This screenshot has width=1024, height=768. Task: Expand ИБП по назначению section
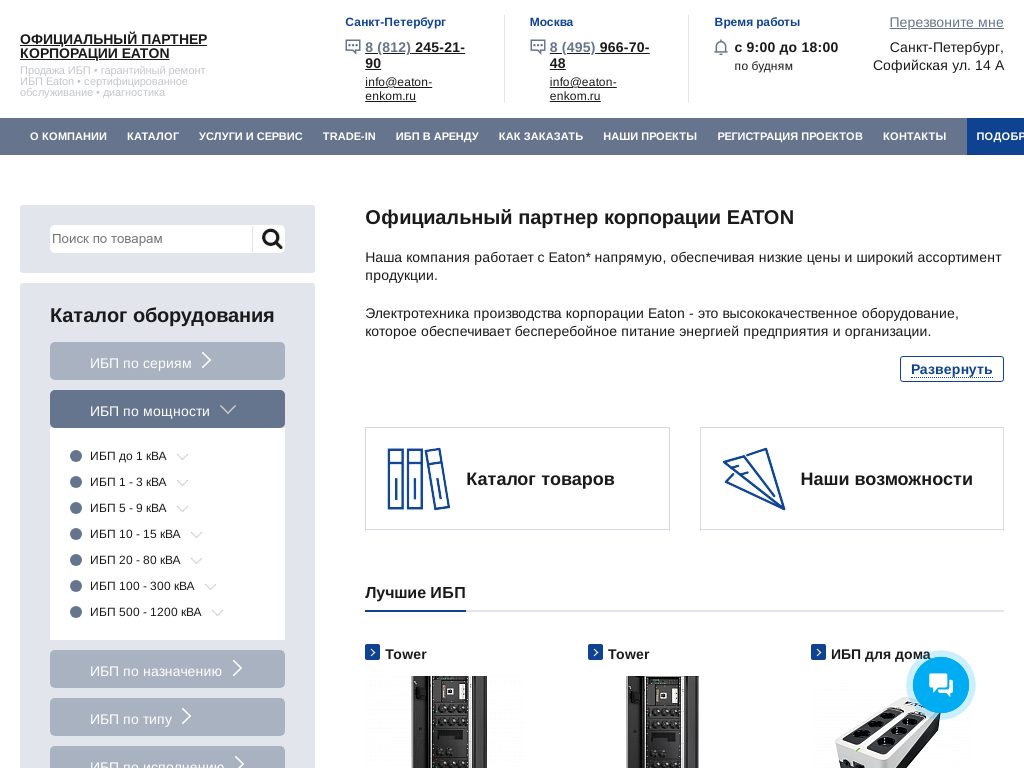pyautogui.click(x=167, y=669)
